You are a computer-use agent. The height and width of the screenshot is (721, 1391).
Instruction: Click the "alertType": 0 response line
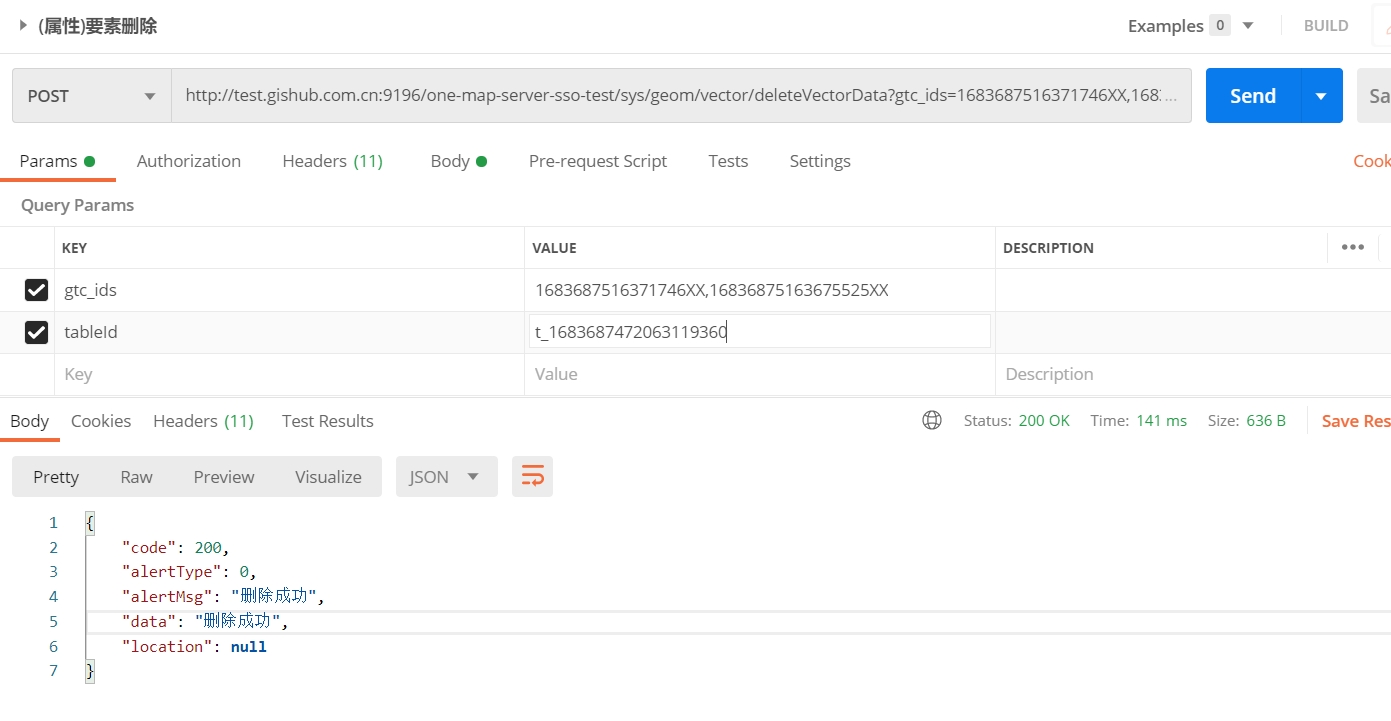pyautogui.click(x=189, y=571)
